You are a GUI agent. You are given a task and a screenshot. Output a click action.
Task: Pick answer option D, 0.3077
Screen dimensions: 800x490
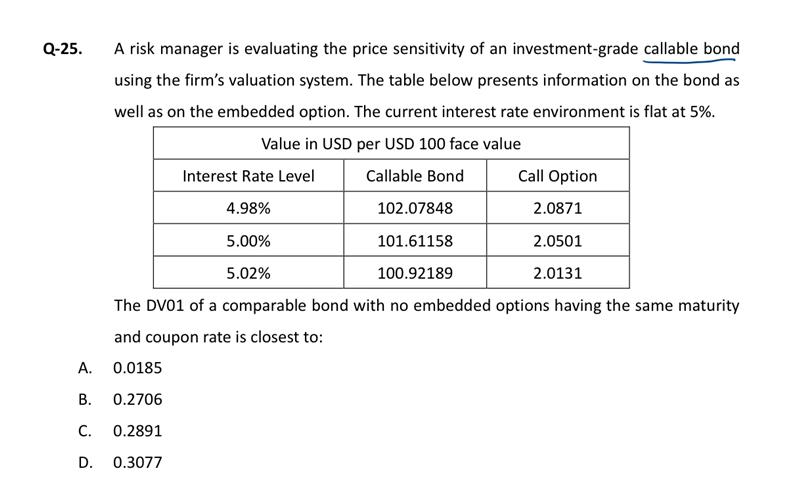(137, 462)
